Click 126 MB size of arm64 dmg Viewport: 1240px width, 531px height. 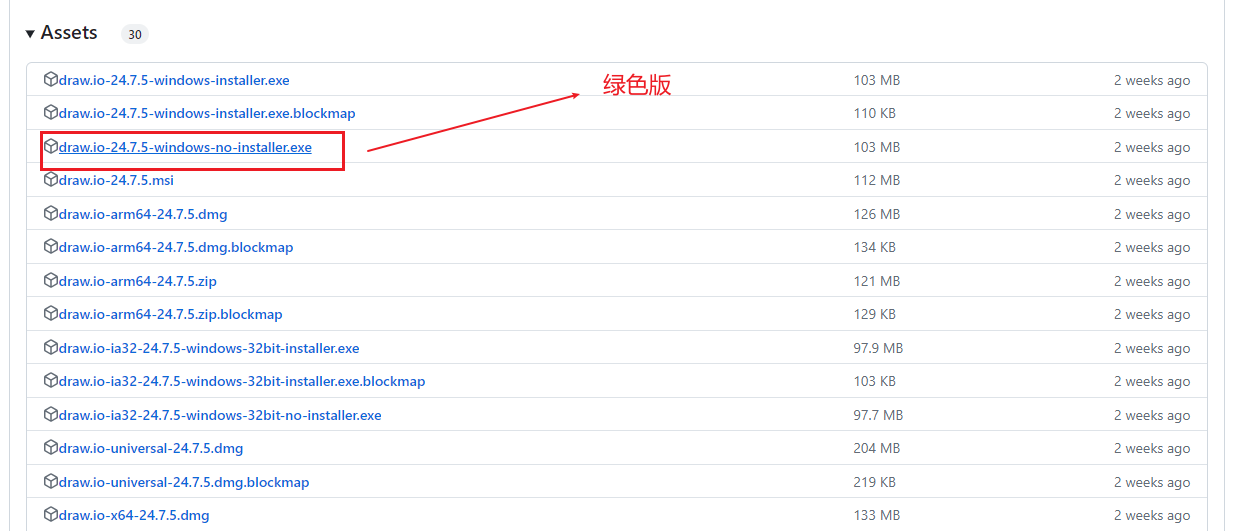[x=877, y=214]
